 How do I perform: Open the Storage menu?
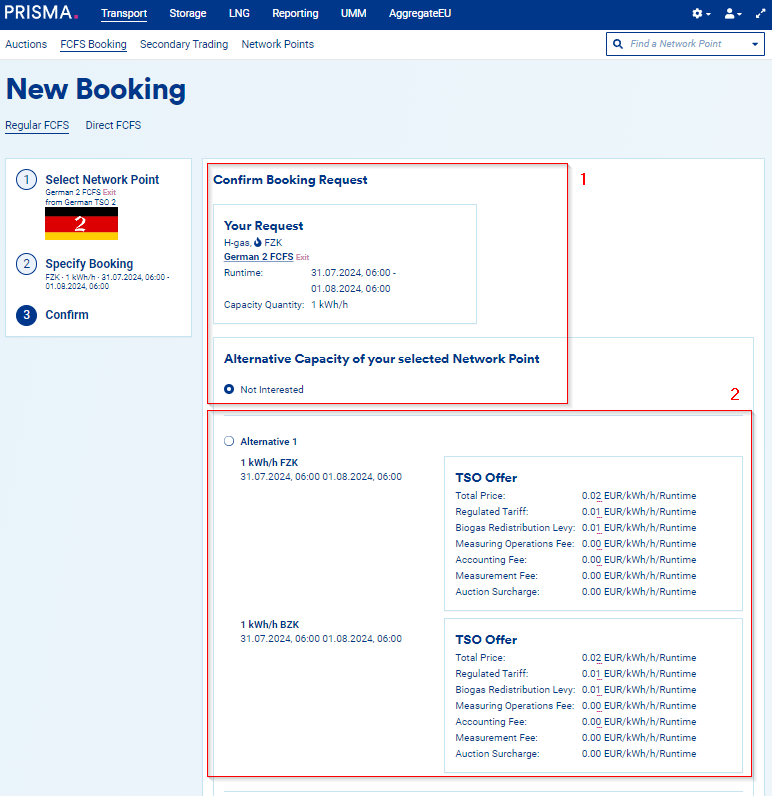coord(188,14)
